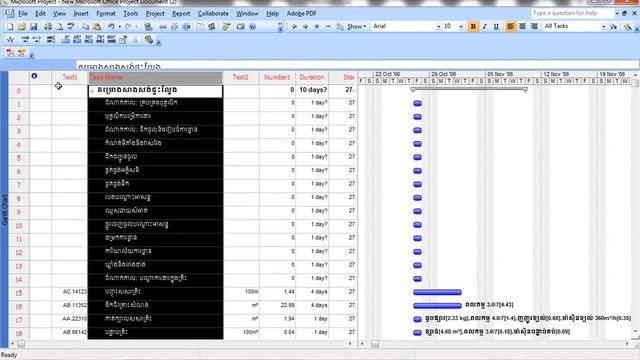Mark task 50% complete
This screenshot has width=640, height=360.
tap(88, 40)
